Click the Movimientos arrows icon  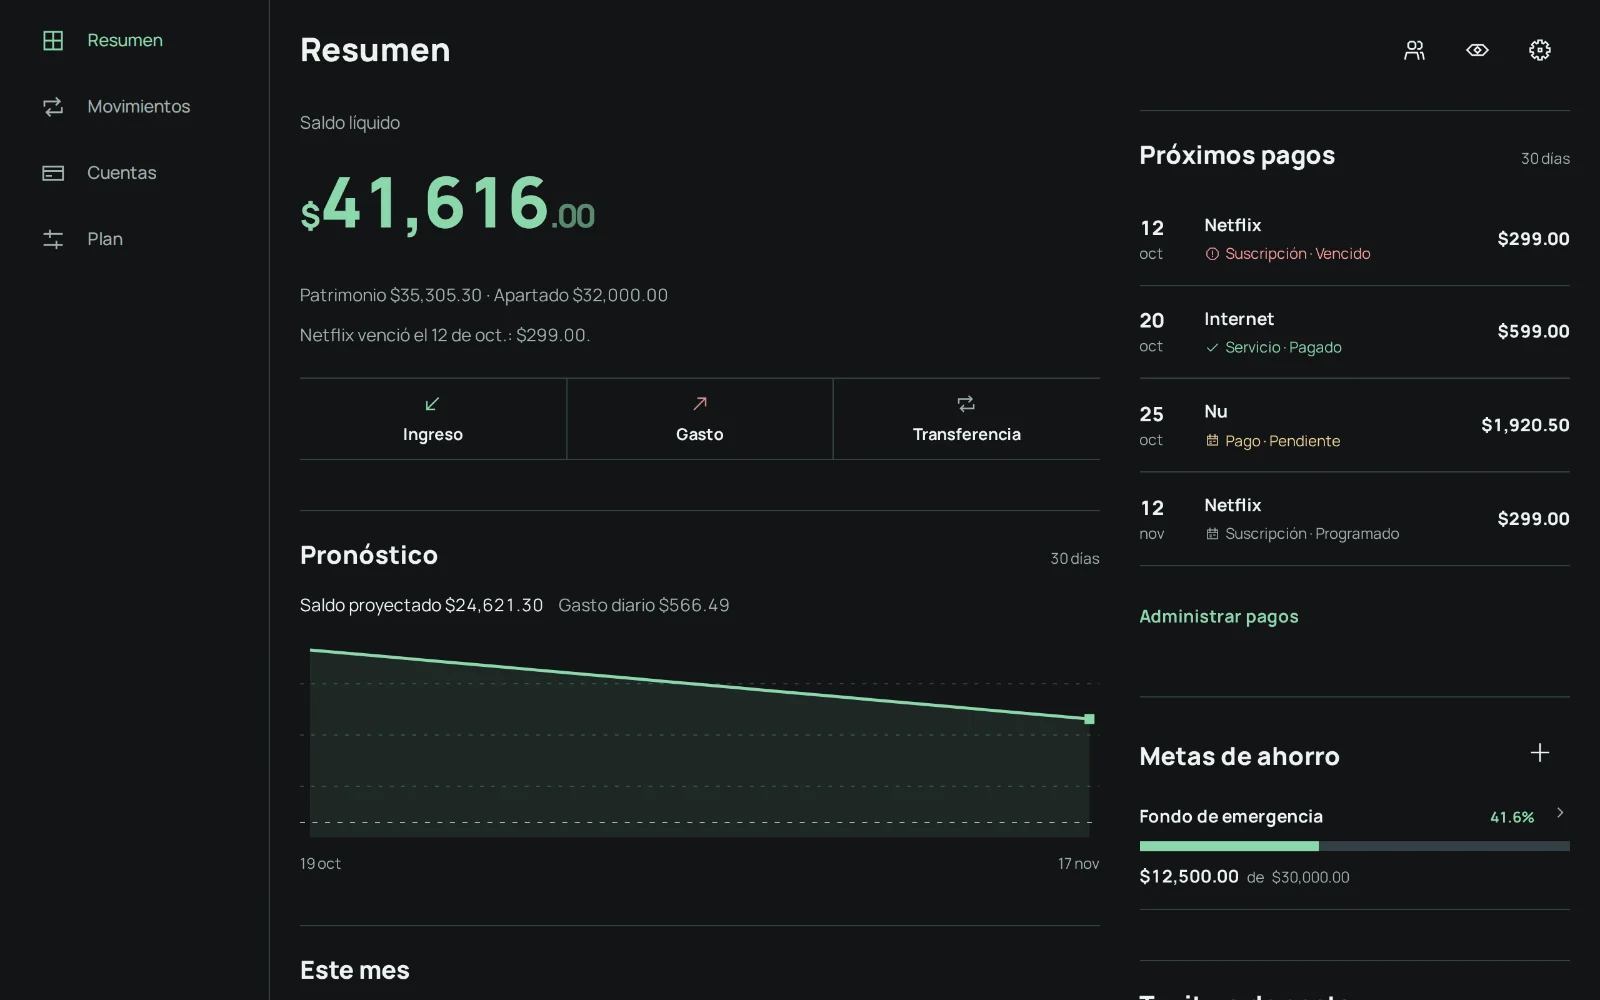(53, 106)
